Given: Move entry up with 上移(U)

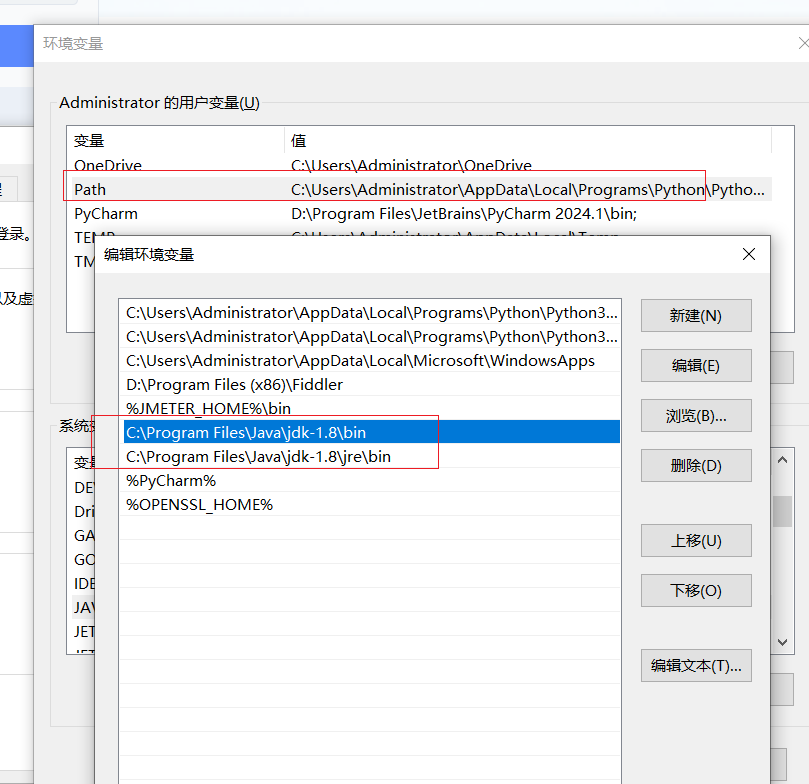Looking at the screenshot, I should [695, 541].
